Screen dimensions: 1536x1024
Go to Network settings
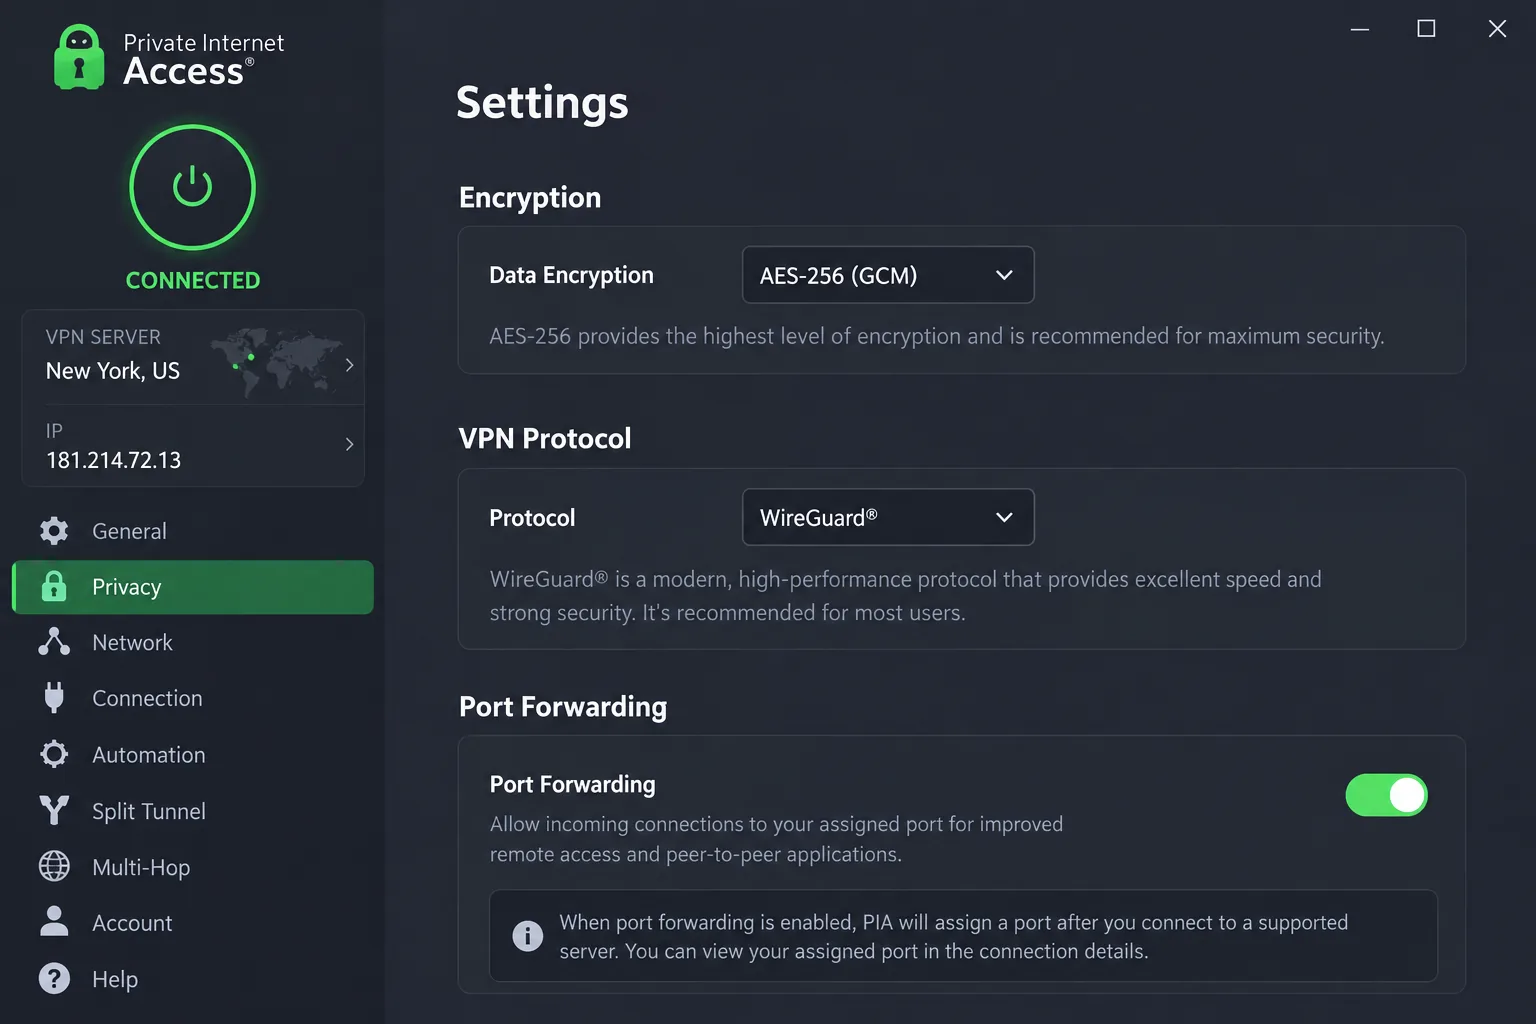coord(192,642)
